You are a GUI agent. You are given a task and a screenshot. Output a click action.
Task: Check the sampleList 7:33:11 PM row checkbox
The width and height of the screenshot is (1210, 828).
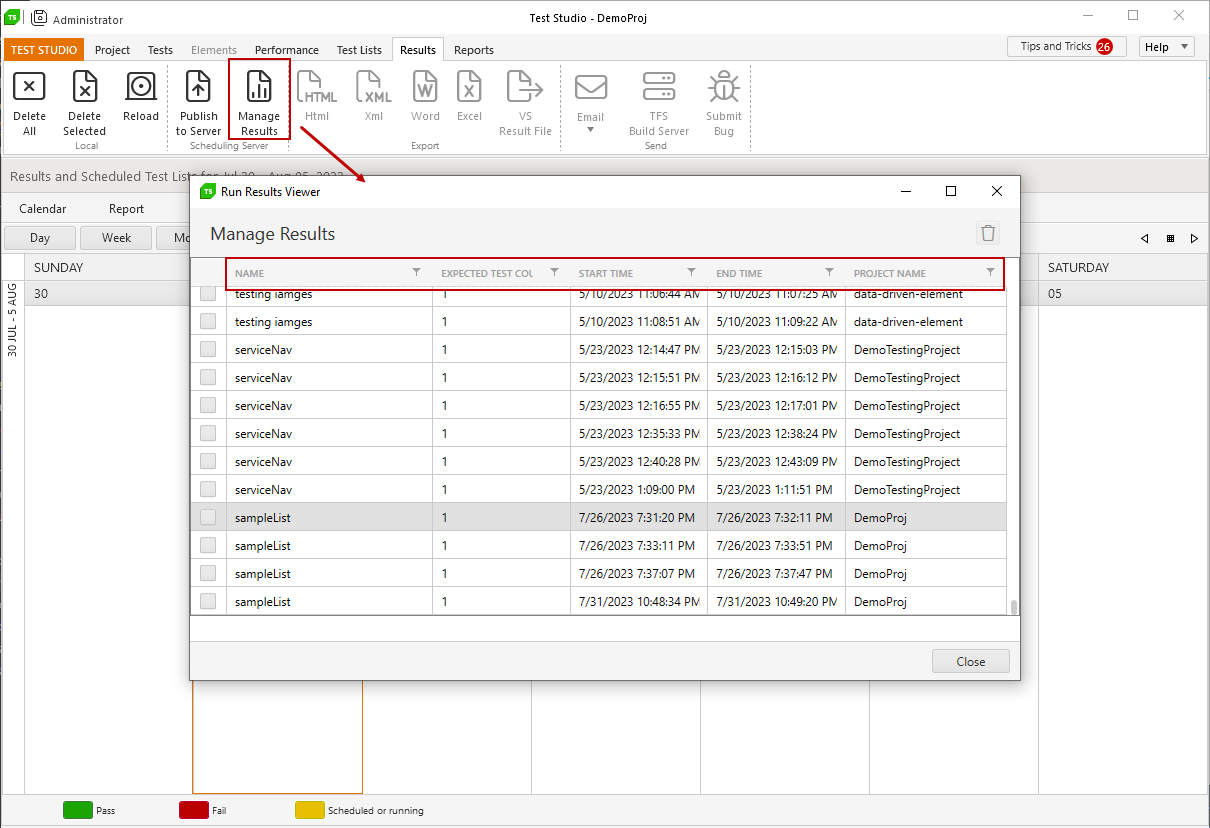click(208, 546)
